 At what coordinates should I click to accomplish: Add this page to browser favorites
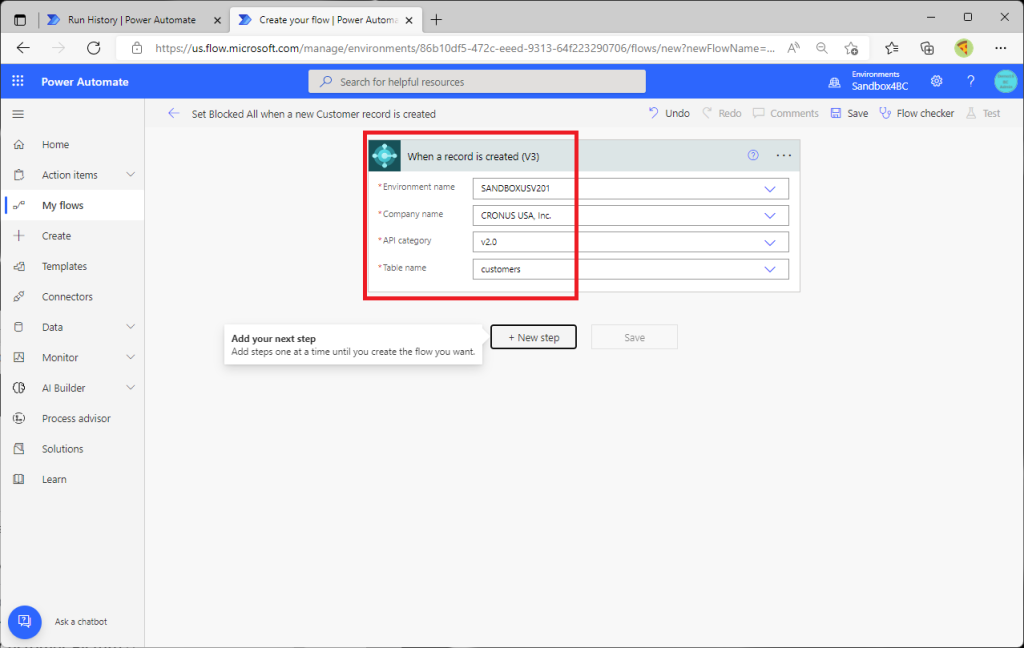click(851, 48)
